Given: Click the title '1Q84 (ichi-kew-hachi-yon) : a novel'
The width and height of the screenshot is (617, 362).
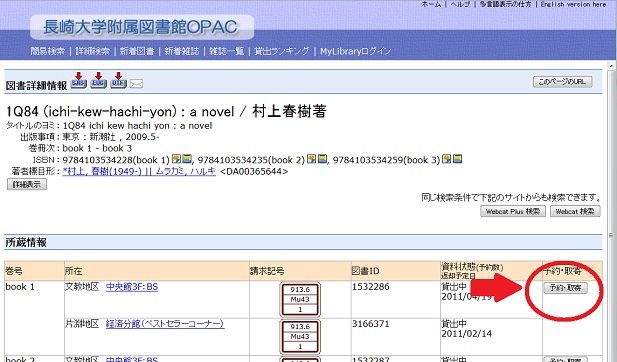Looking at the screenshot, I should click(x=120, y=112).
